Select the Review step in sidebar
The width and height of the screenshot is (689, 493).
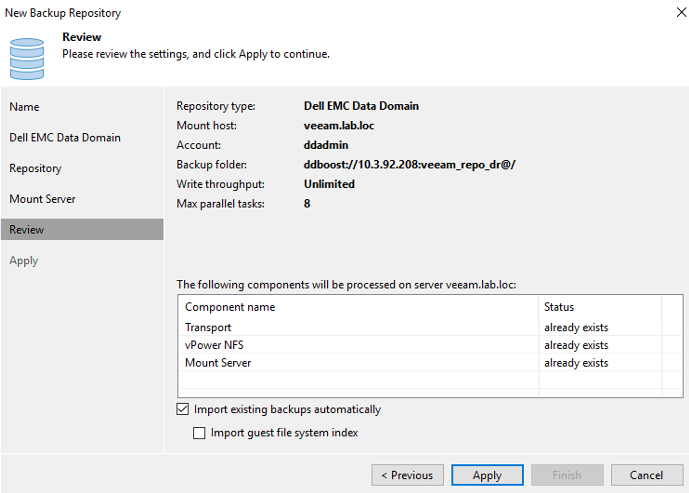click(82, 229)
